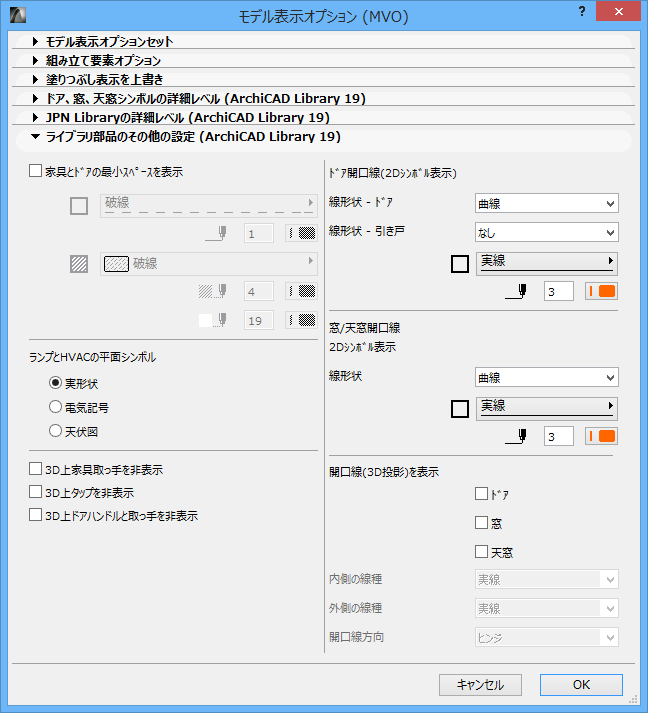Open window opening 実線 line type selector
648x713 pixels.
pyautogui.click(x=547, y=409)
